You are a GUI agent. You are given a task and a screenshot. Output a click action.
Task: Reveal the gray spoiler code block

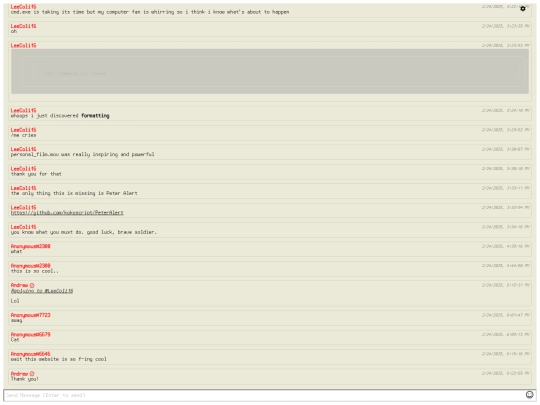click(270, 71)
